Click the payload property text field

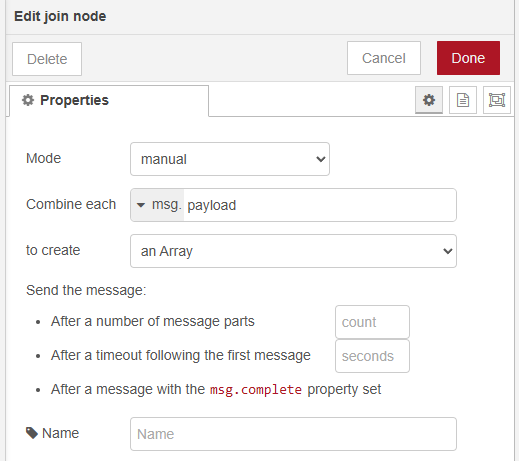coord(320,205)
